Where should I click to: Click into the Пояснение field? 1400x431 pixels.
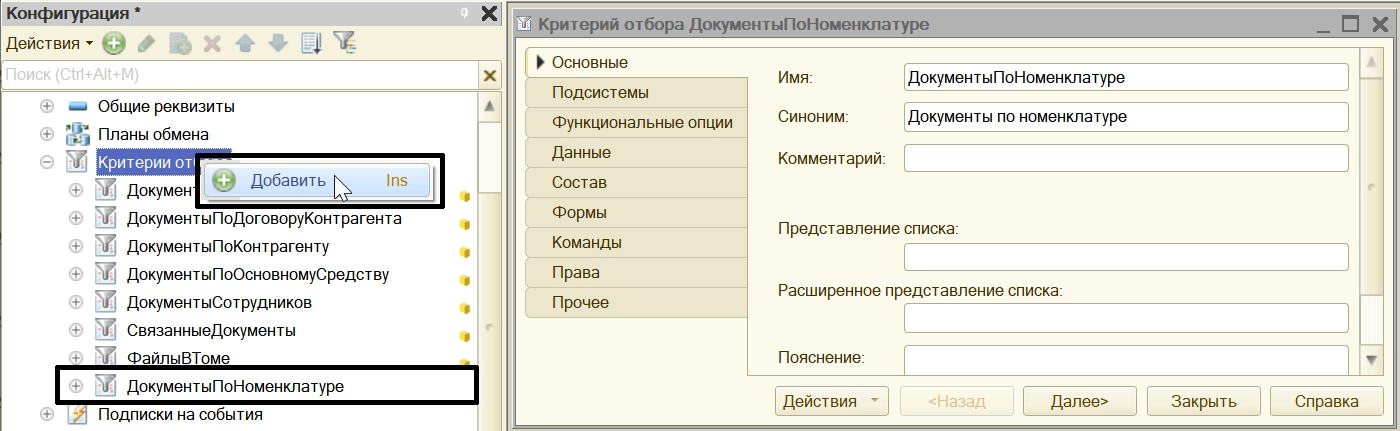(x=1126, y=359)
